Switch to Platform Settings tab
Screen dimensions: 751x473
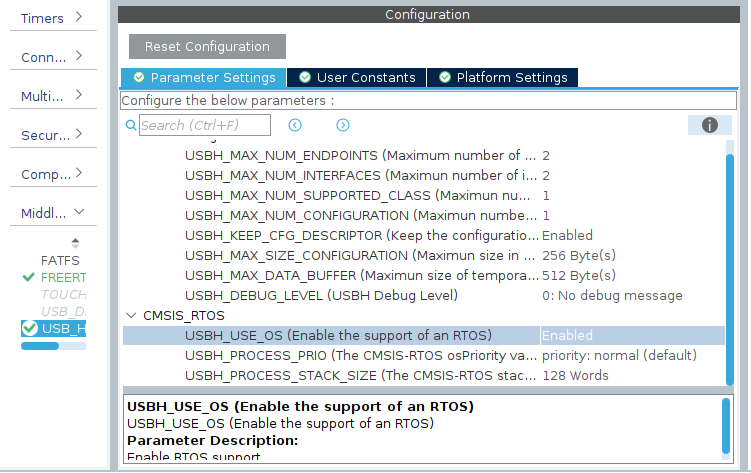502,78
